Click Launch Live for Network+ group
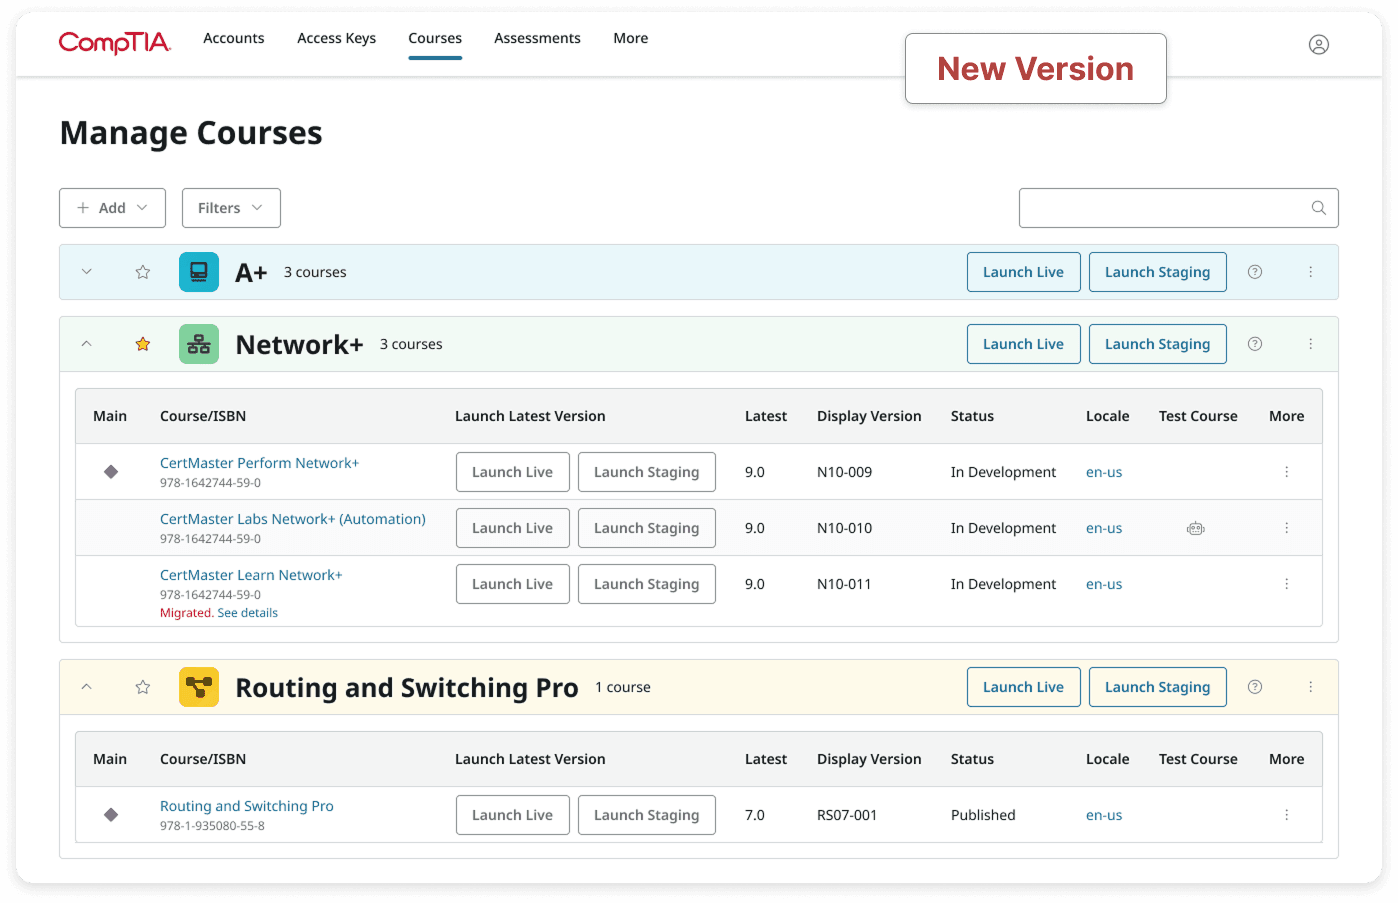The width and height of the screenshot is (1398, 903). 1024,344
